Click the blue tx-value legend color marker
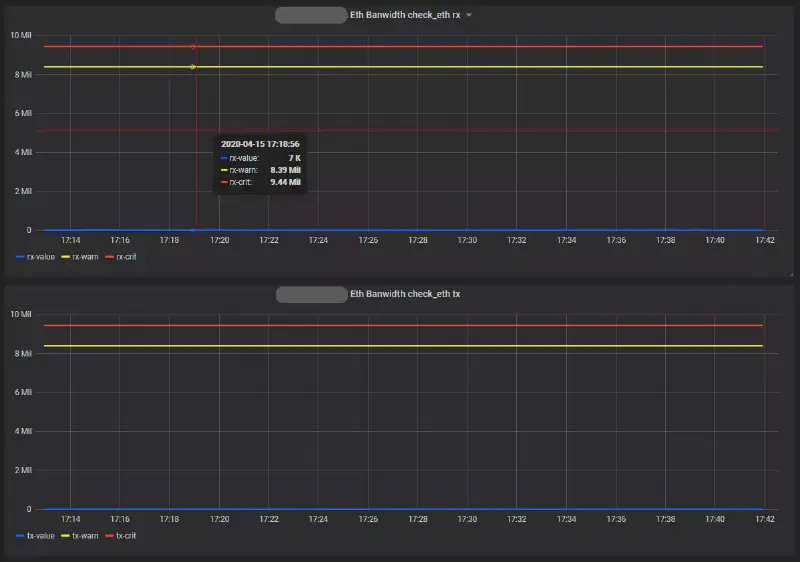 tap(20, 536)
